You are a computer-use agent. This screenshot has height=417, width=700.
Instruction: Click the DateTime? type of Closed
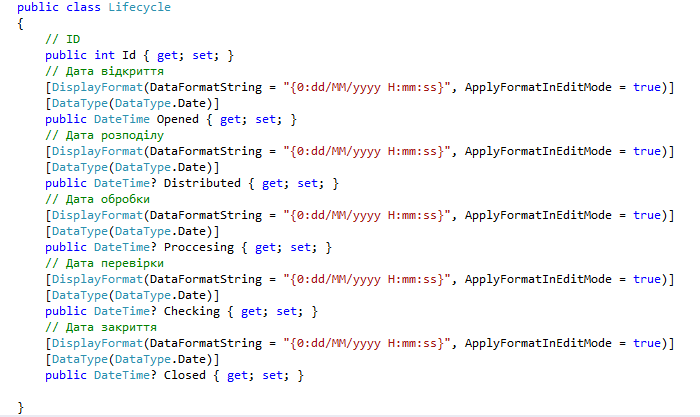(x=125, y=375)
